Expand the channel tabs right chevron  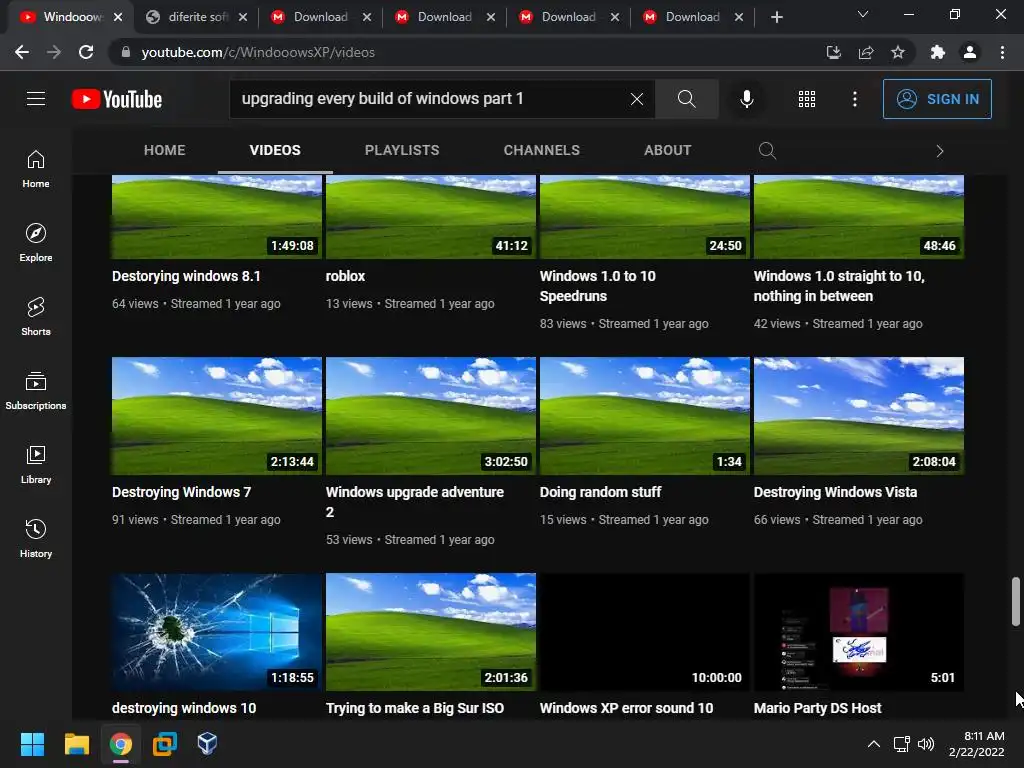tap(940, 151)
